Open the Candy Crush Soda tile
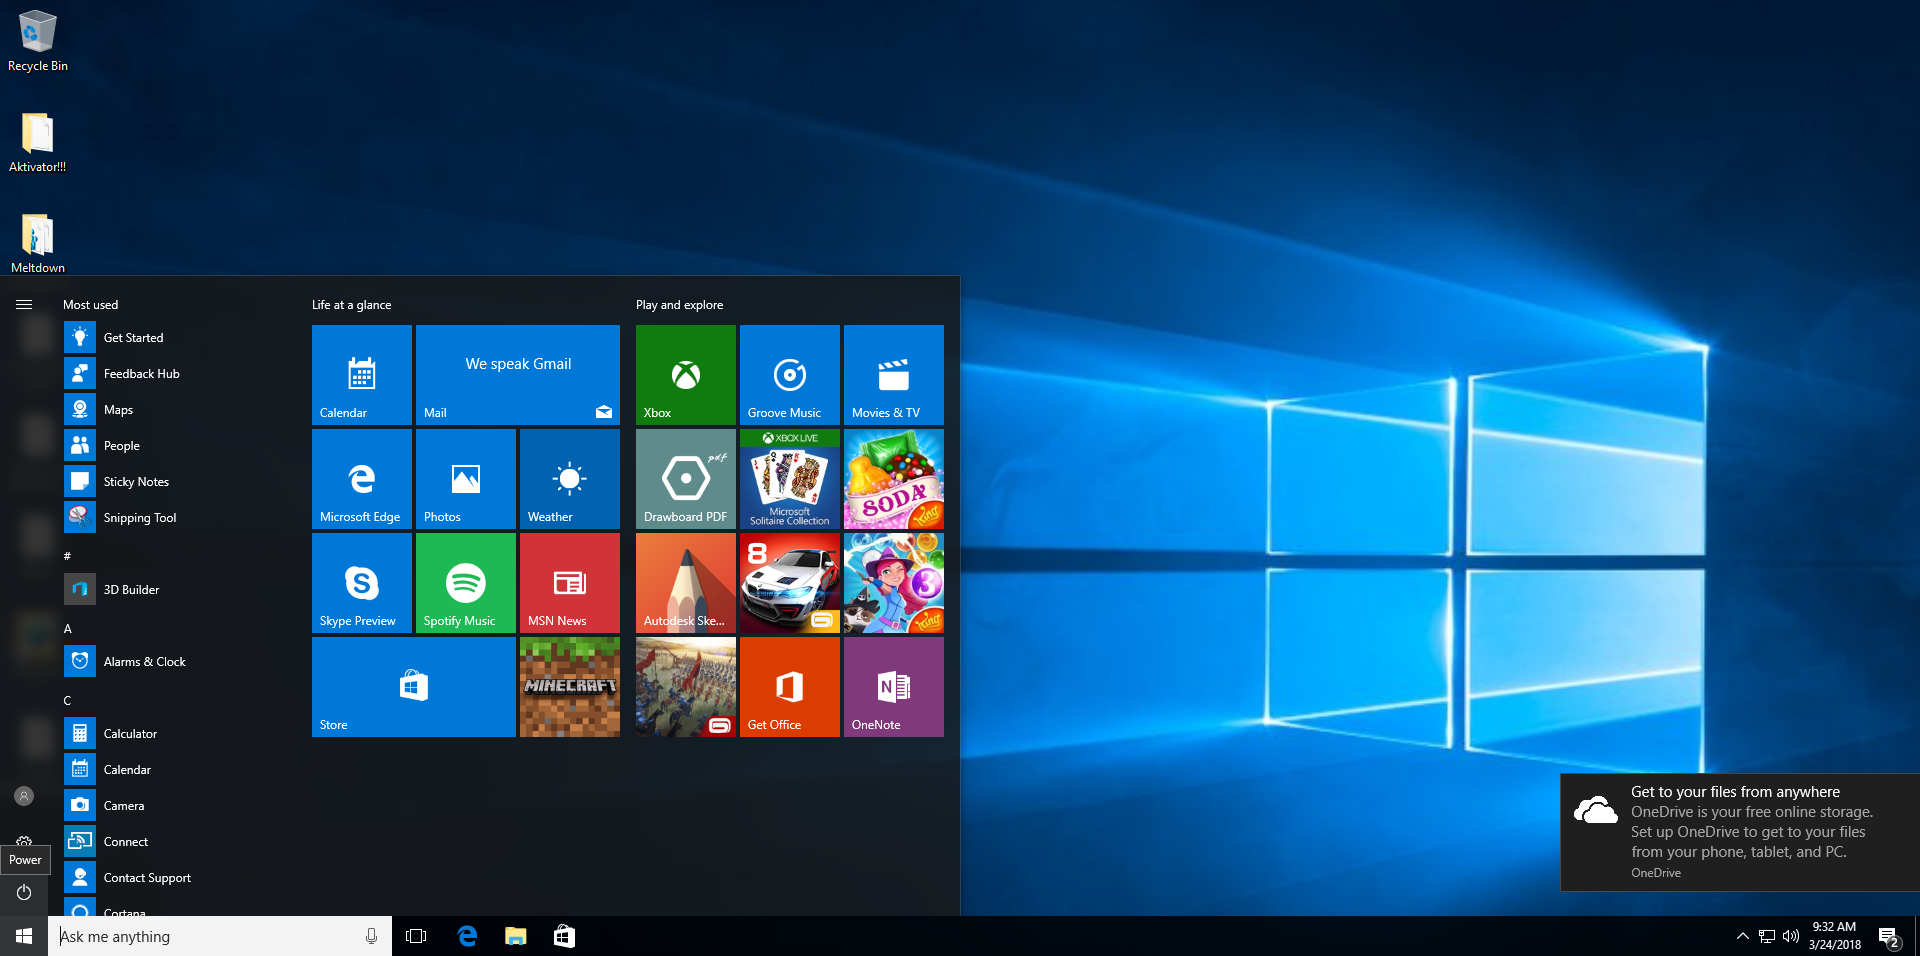This screenshot has width=1920, height=956. 894,479
